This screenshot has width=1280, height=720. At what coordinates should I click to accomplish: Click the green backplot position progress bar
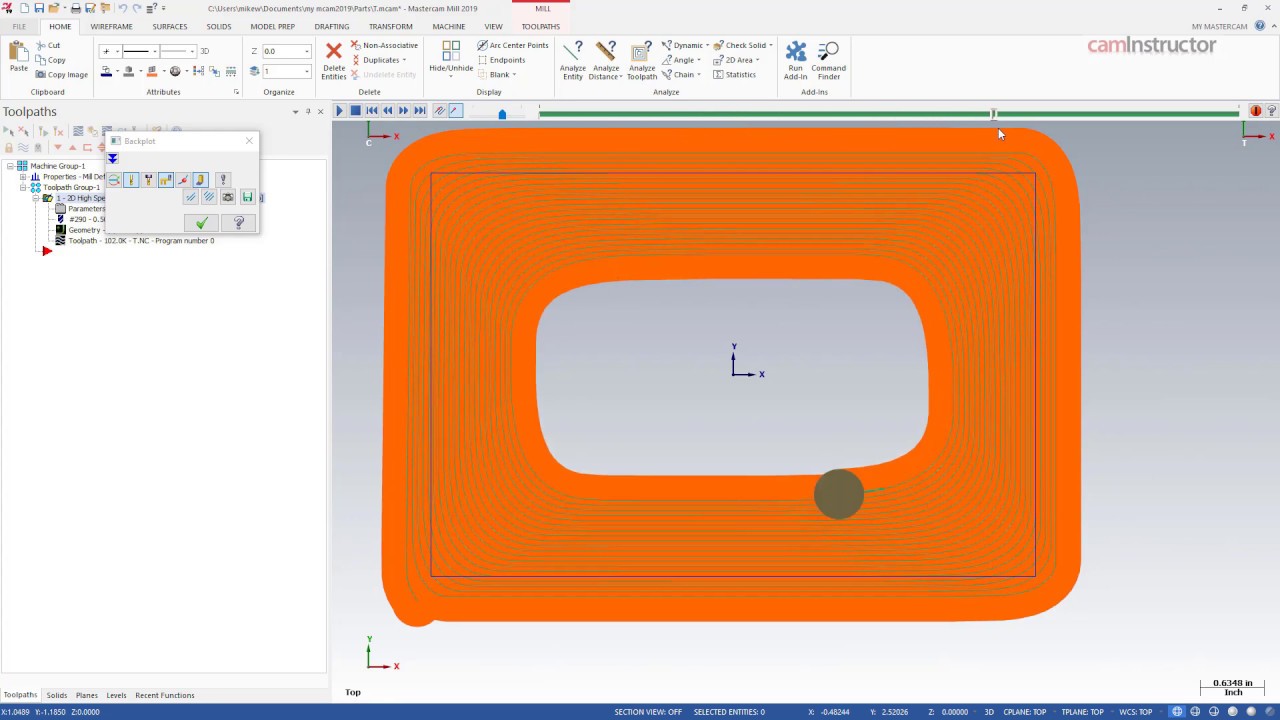pyautogui.click(x=889, y=113)
